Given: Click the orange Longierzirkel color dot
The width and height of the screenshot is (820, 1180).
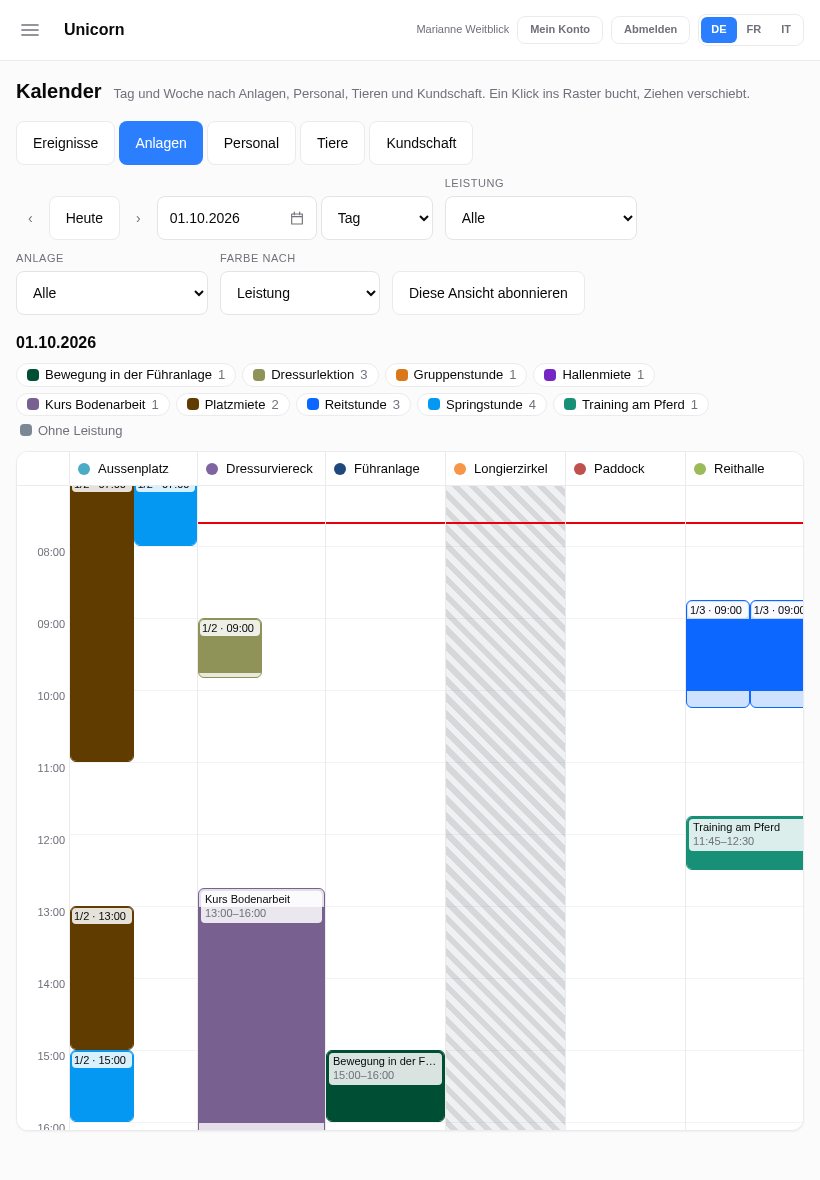Looking at the screenshot, I should 460,469.
